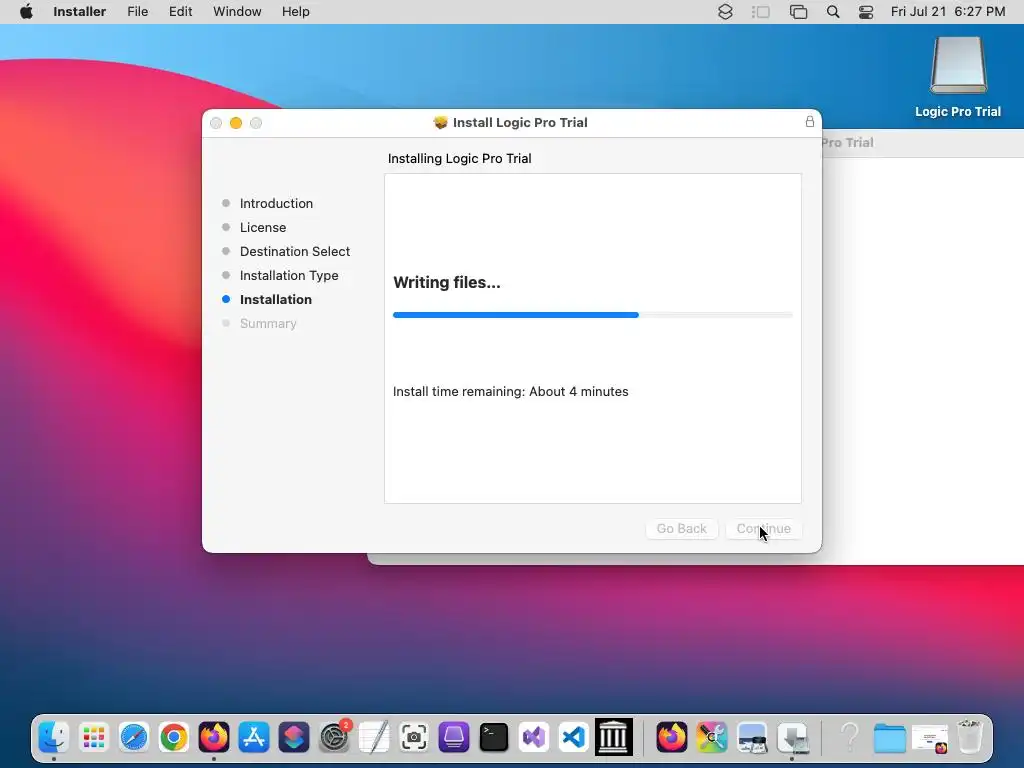
Task: Click the Go Back button
Action: 682,528
